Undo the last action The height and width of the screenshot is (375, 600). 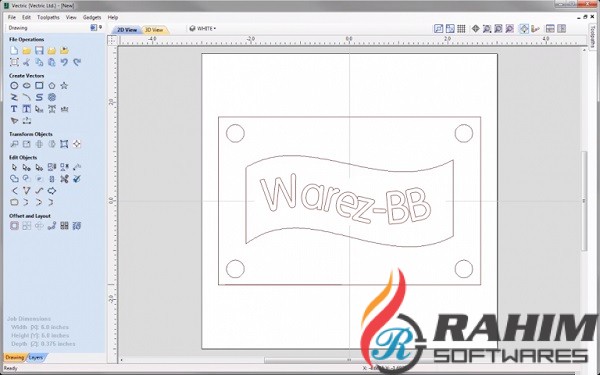point(64,62)
